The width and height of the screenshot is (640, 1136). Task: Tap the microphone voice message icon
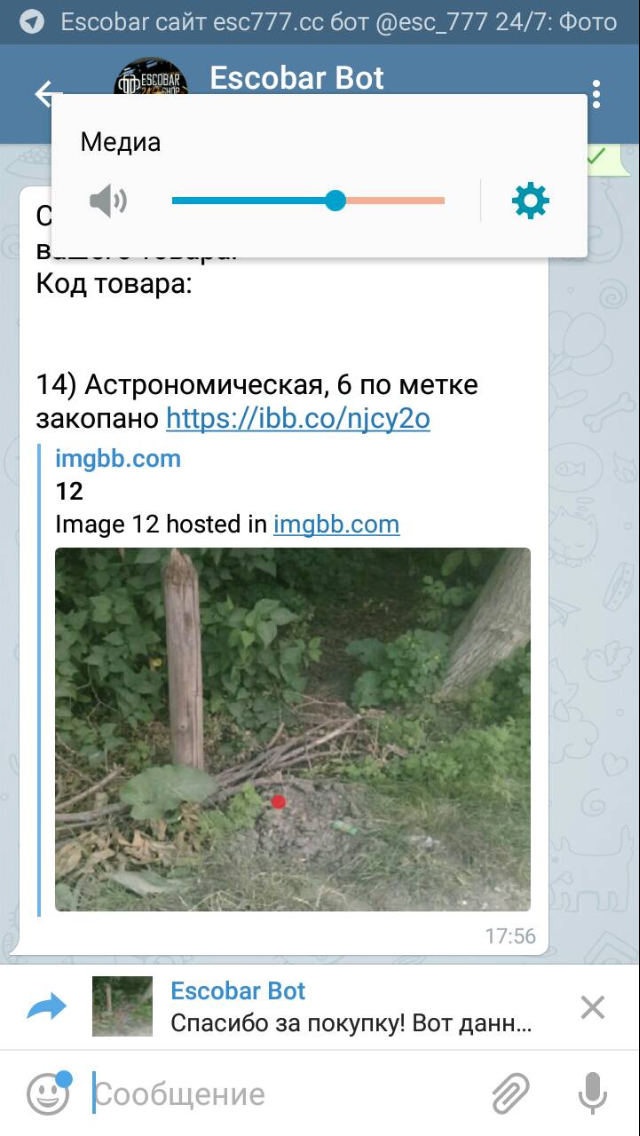click(592, 1093)
